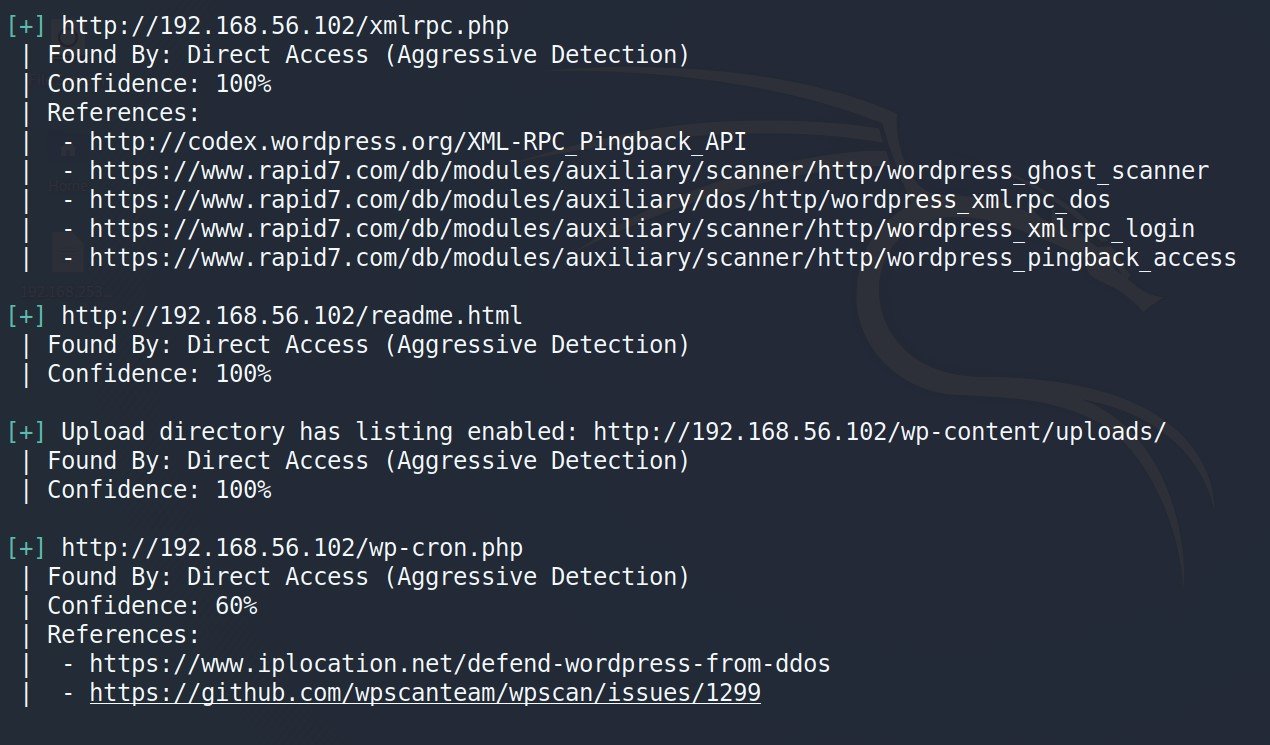Open the wordpress_ghost_scanner rapid7 link

(x=649, y=171)
